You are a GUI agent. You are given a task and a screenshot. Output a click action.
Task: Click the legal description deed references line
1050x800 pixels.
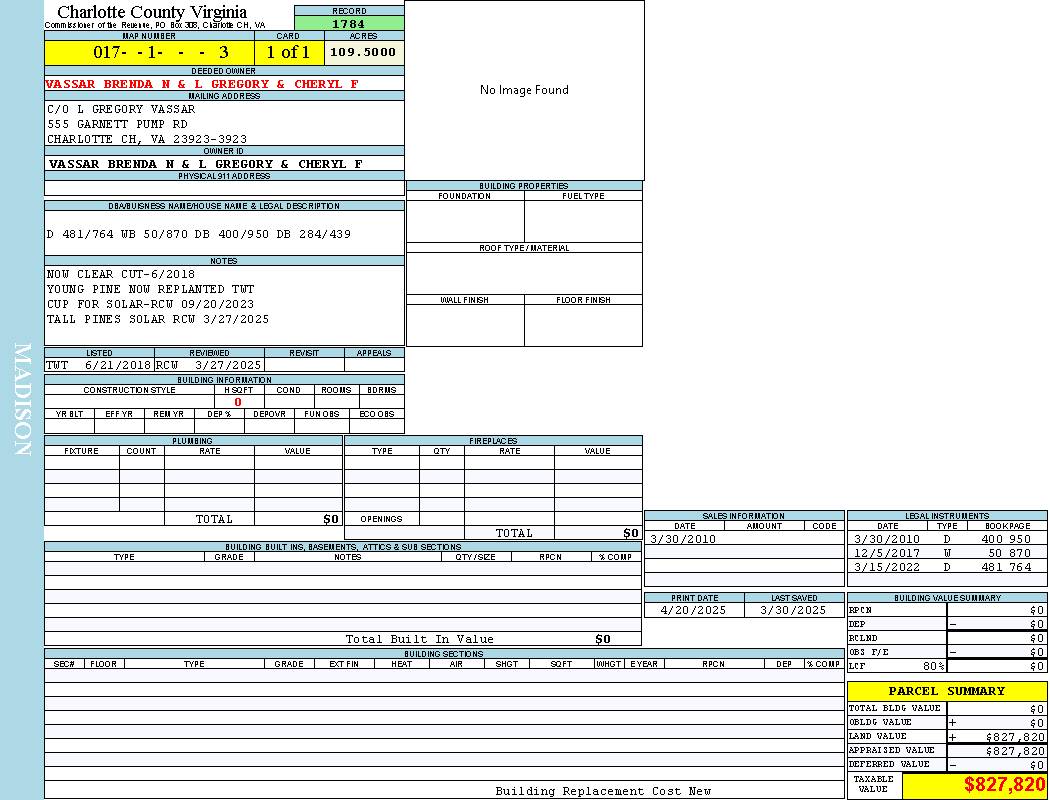point(199,234)
